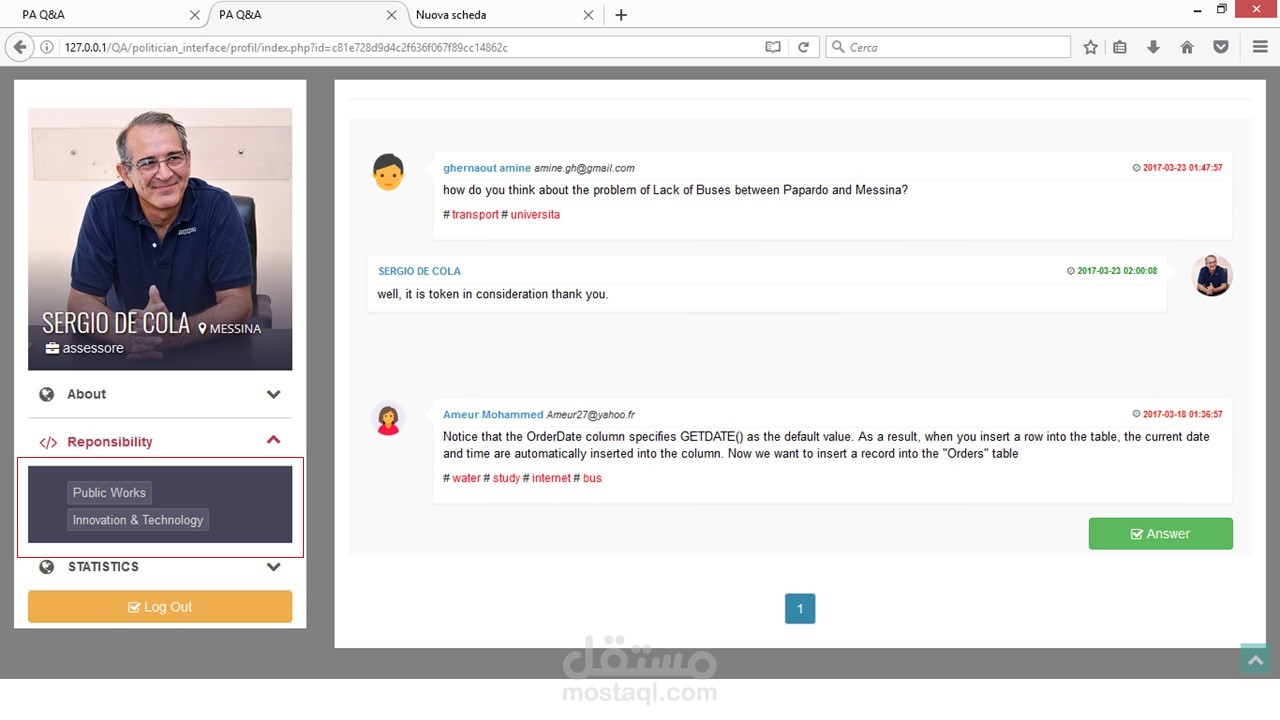Click the globe icon beside About

(46, 394)
